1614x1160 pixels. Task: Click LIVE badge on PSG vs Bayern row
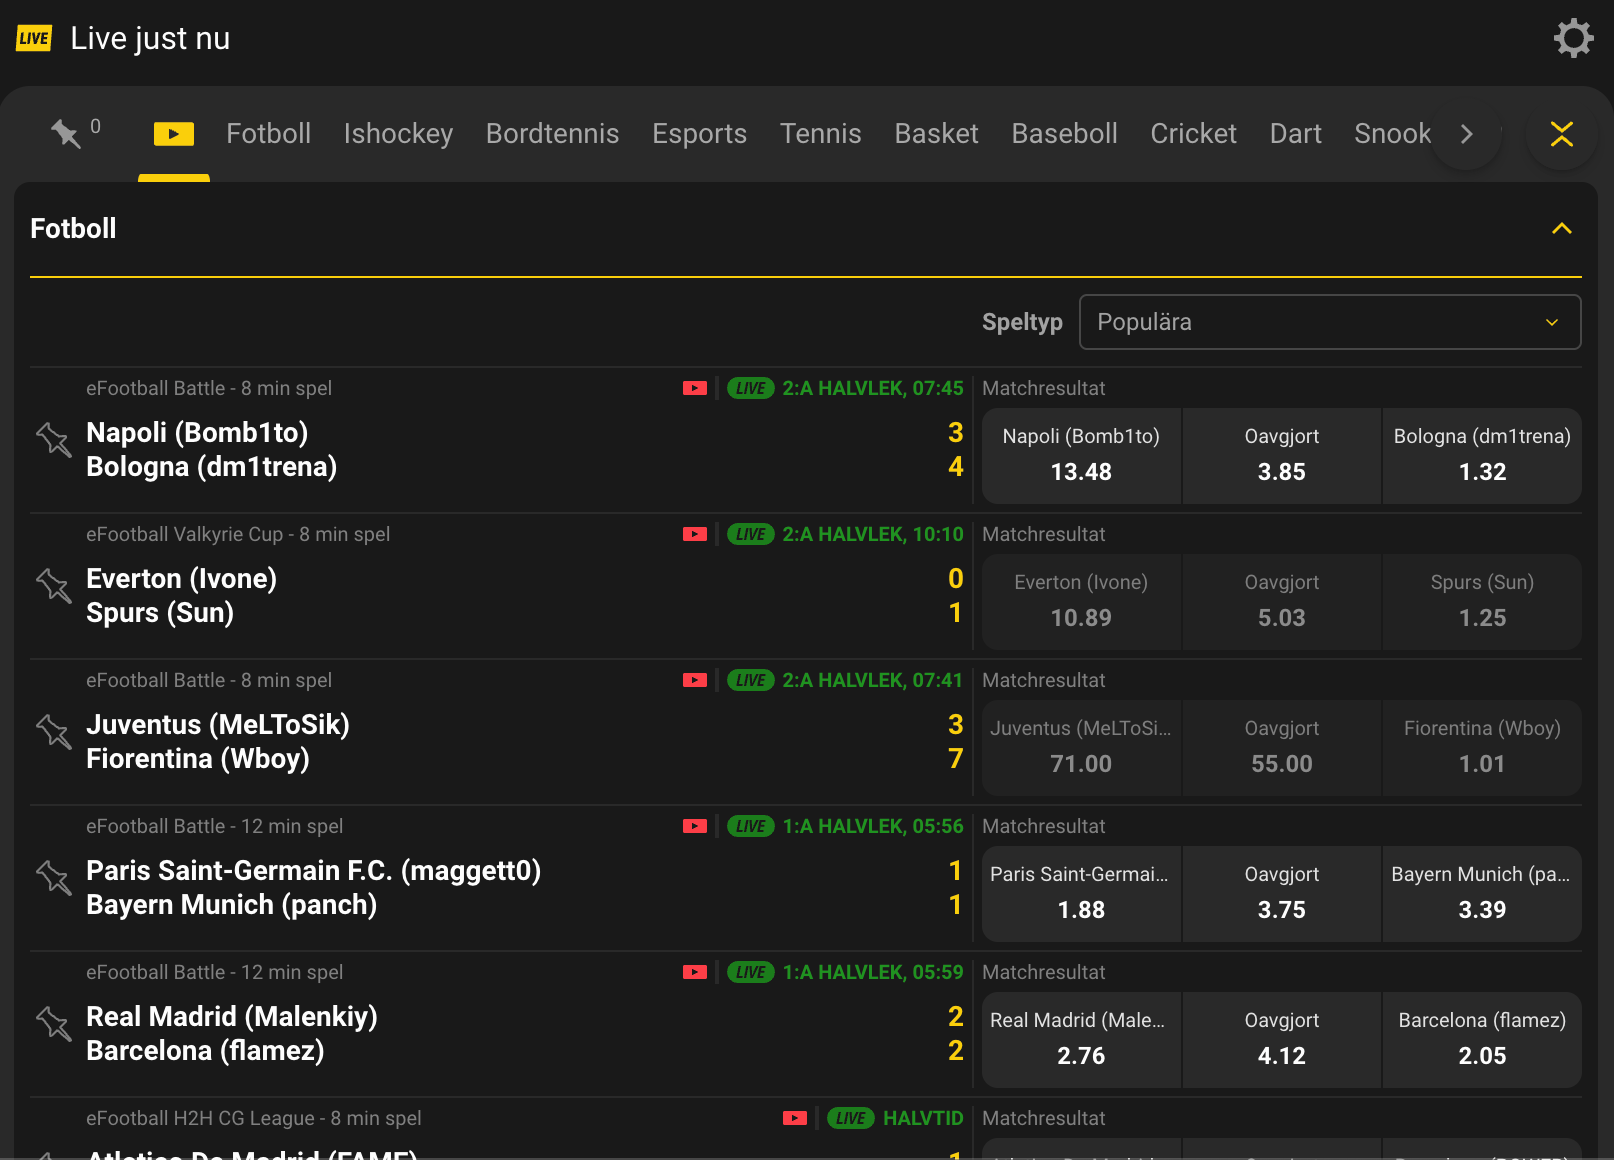coord(751,826)
